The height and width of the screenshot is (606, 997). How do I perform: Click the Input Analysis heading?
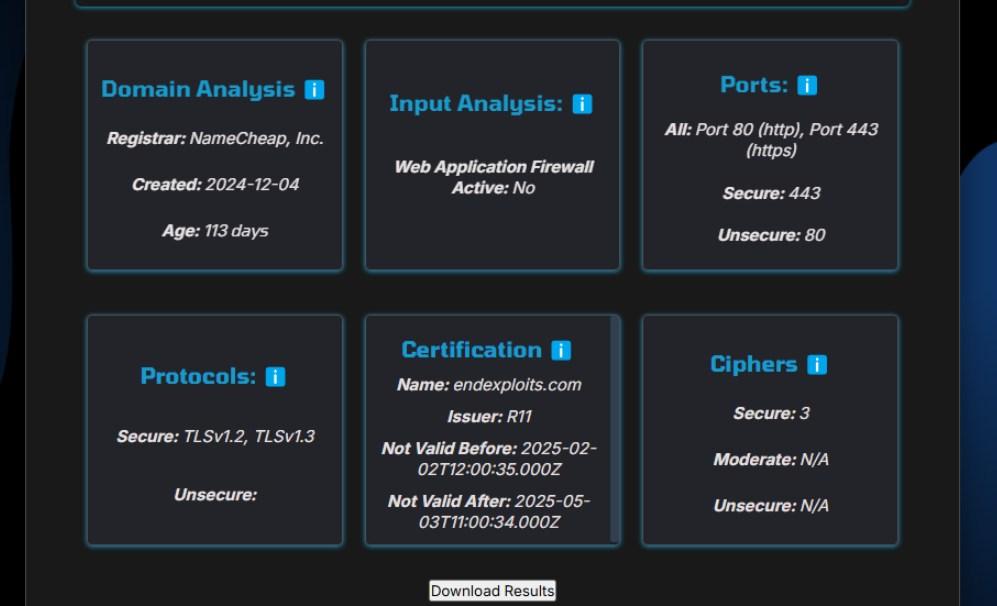pyautogui.click(x=476, y=103)
